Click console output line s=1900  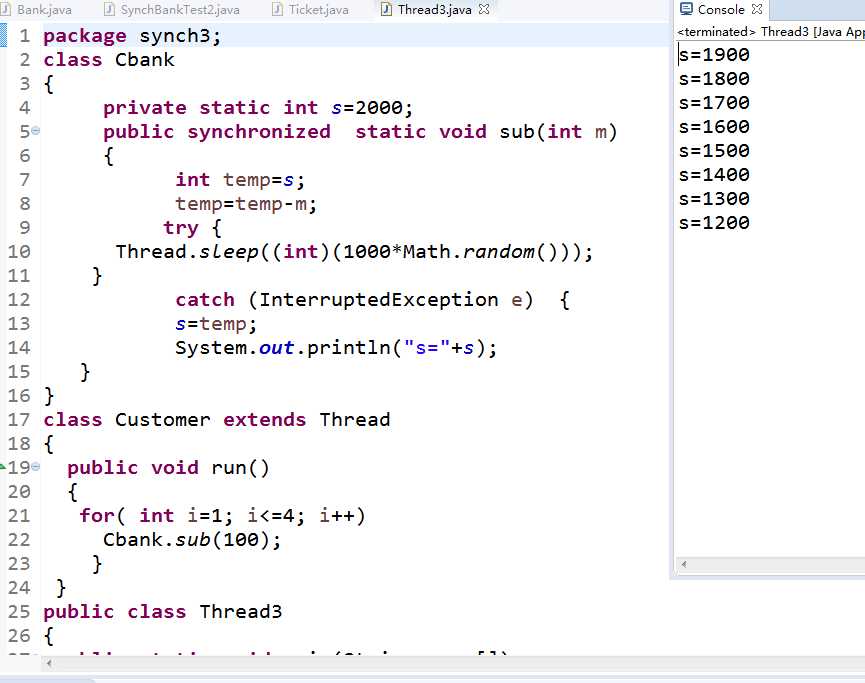click(x=714, y=55)
